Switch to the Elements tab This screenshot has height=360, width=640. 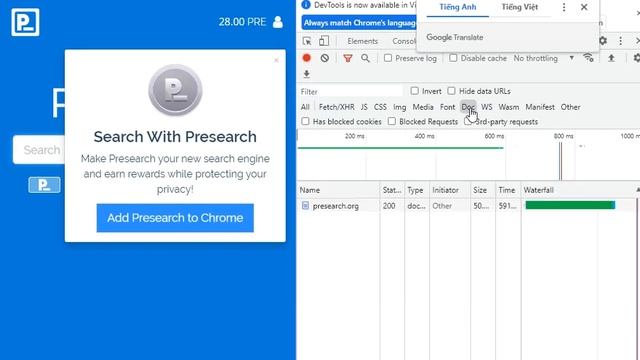[x=362, y=41]
